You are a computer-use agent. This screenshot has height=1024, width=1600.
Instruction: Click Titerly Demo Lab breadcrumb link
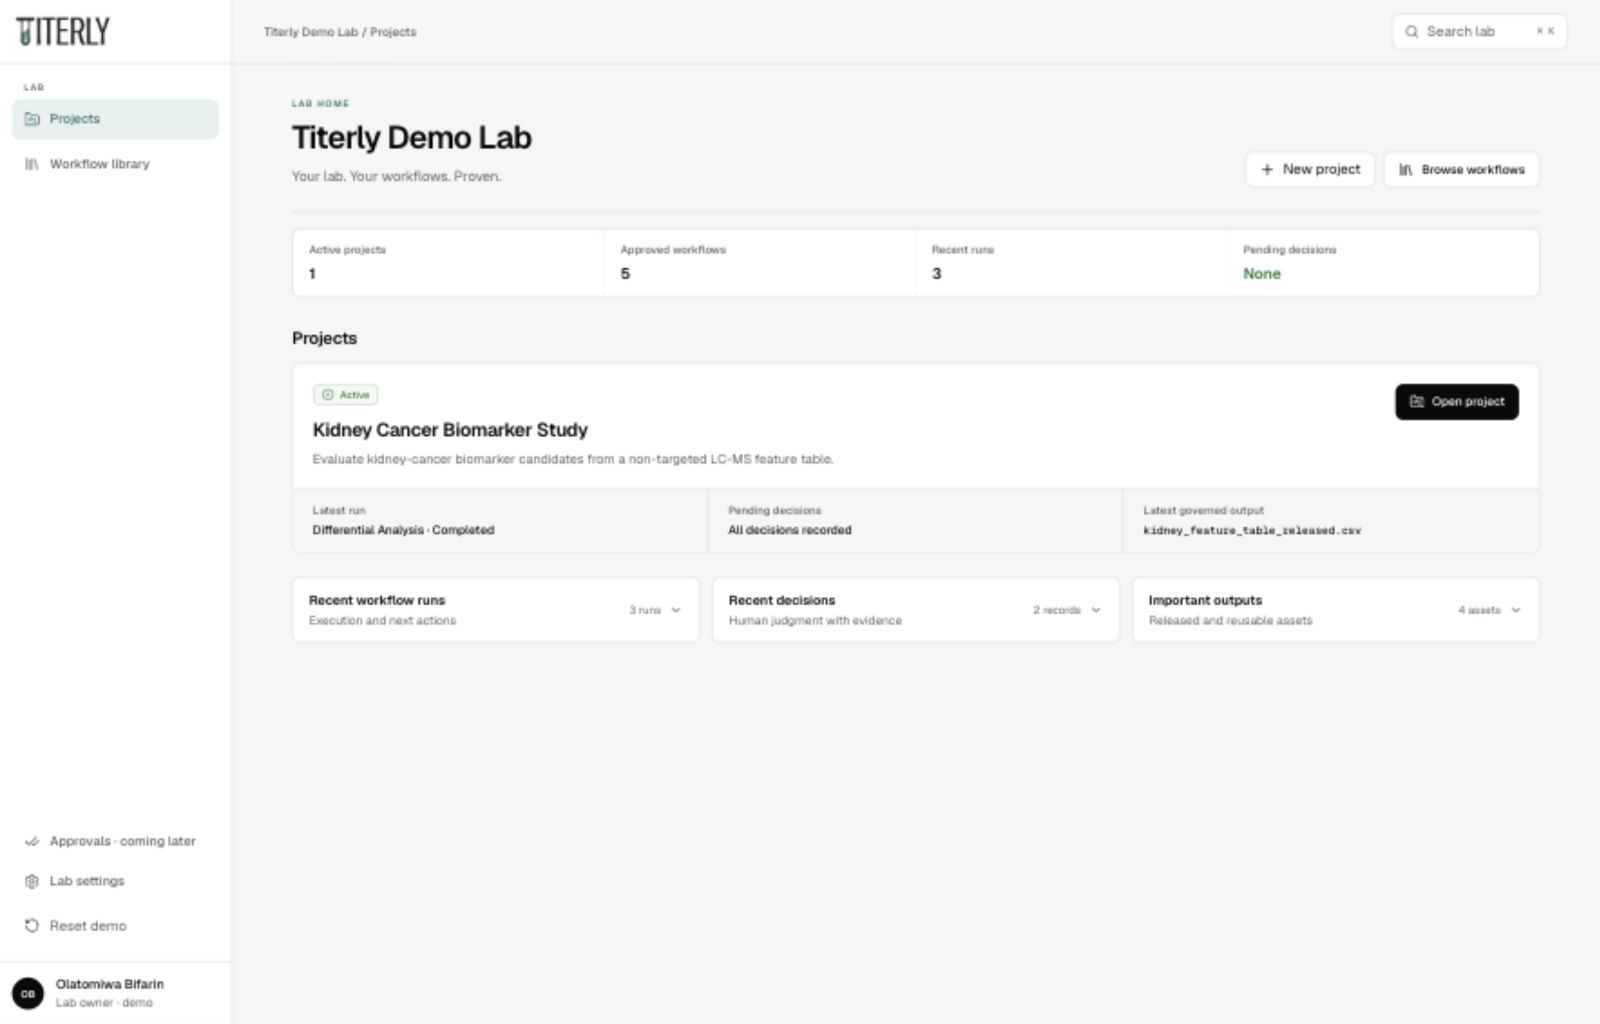311,32
